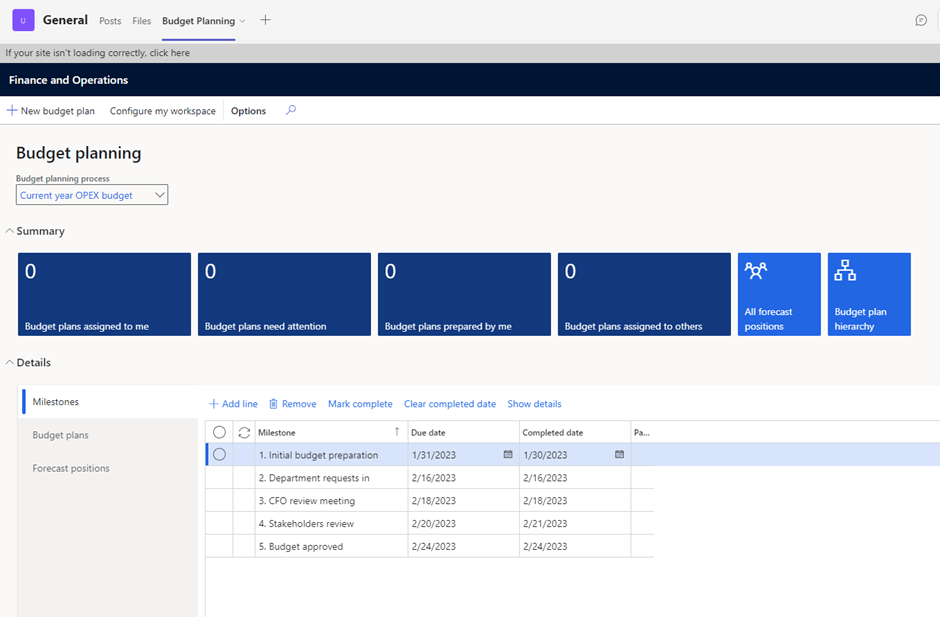
Task: Click New budget plan button
Action: coord(51,111)
